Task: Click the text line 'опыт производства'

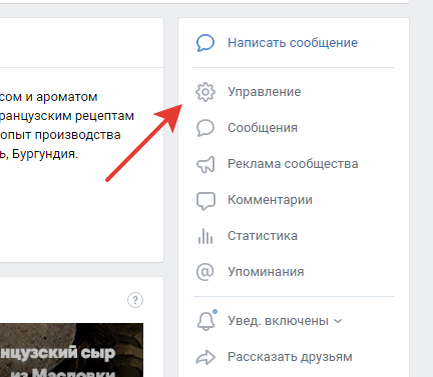Action: point(60,135)
